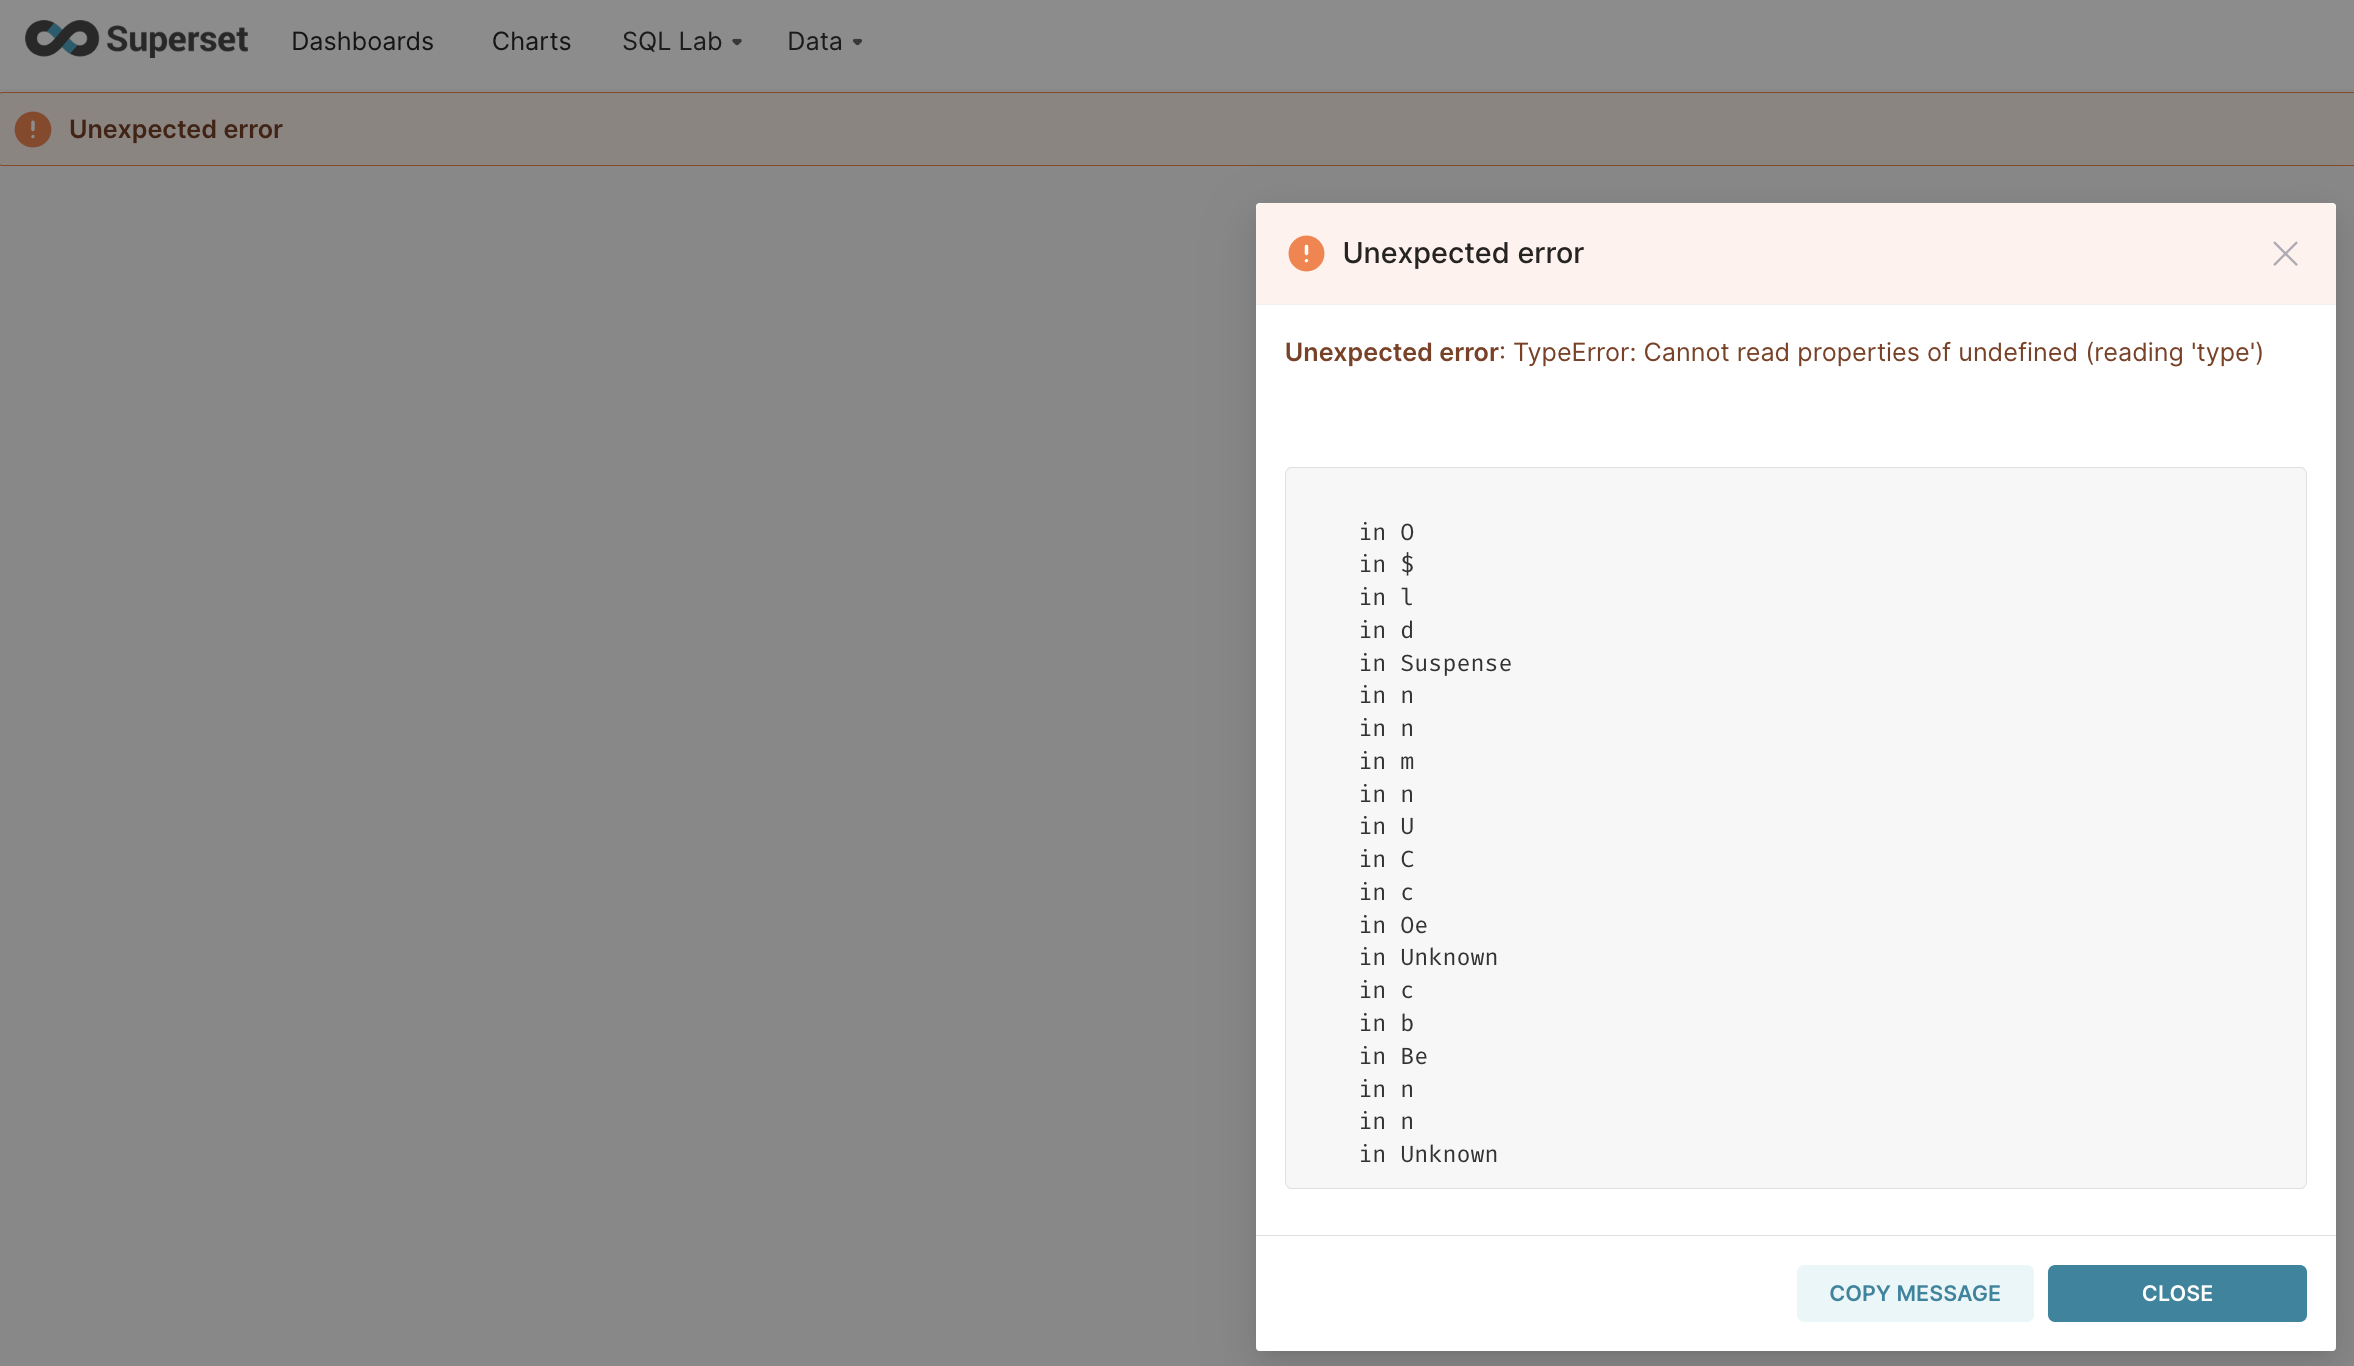Image resolution: width=2354 pixels, height=1366 pixels.
Task: Click the exclamation icon next to Unexpected error
Action: click(x=33, y=129)
